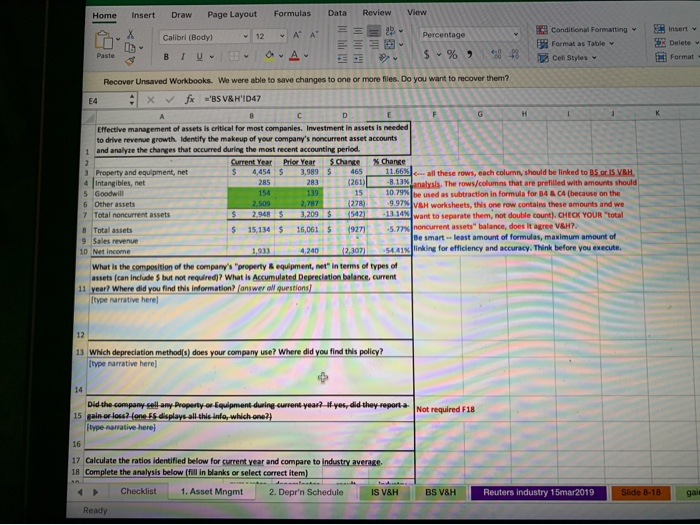Switch to the Insert ribbon tab
The height and width of the screenshot is (525, 700).
[x=143, y=15]
